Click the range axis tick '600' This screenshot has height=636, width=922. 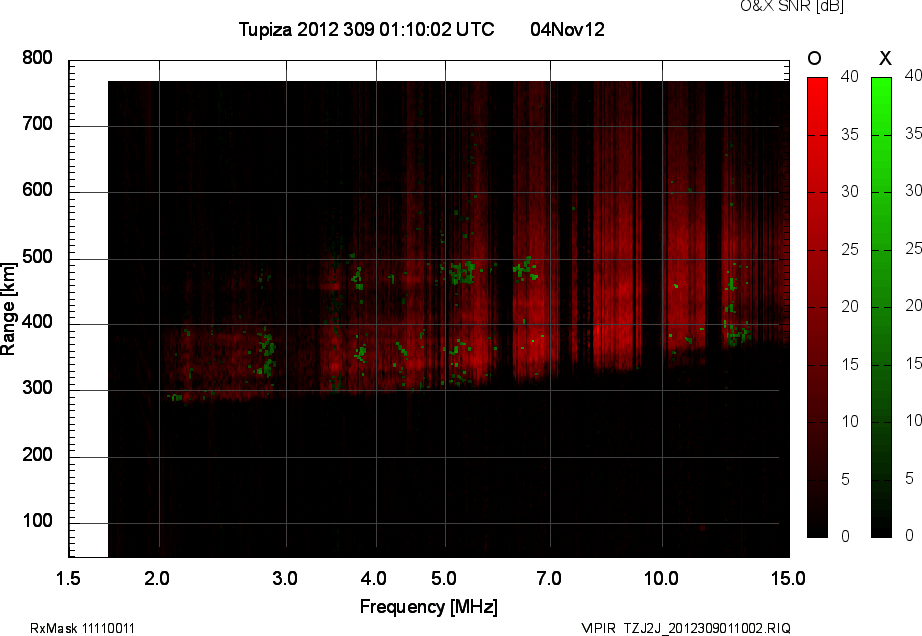[x=37, y=190]
